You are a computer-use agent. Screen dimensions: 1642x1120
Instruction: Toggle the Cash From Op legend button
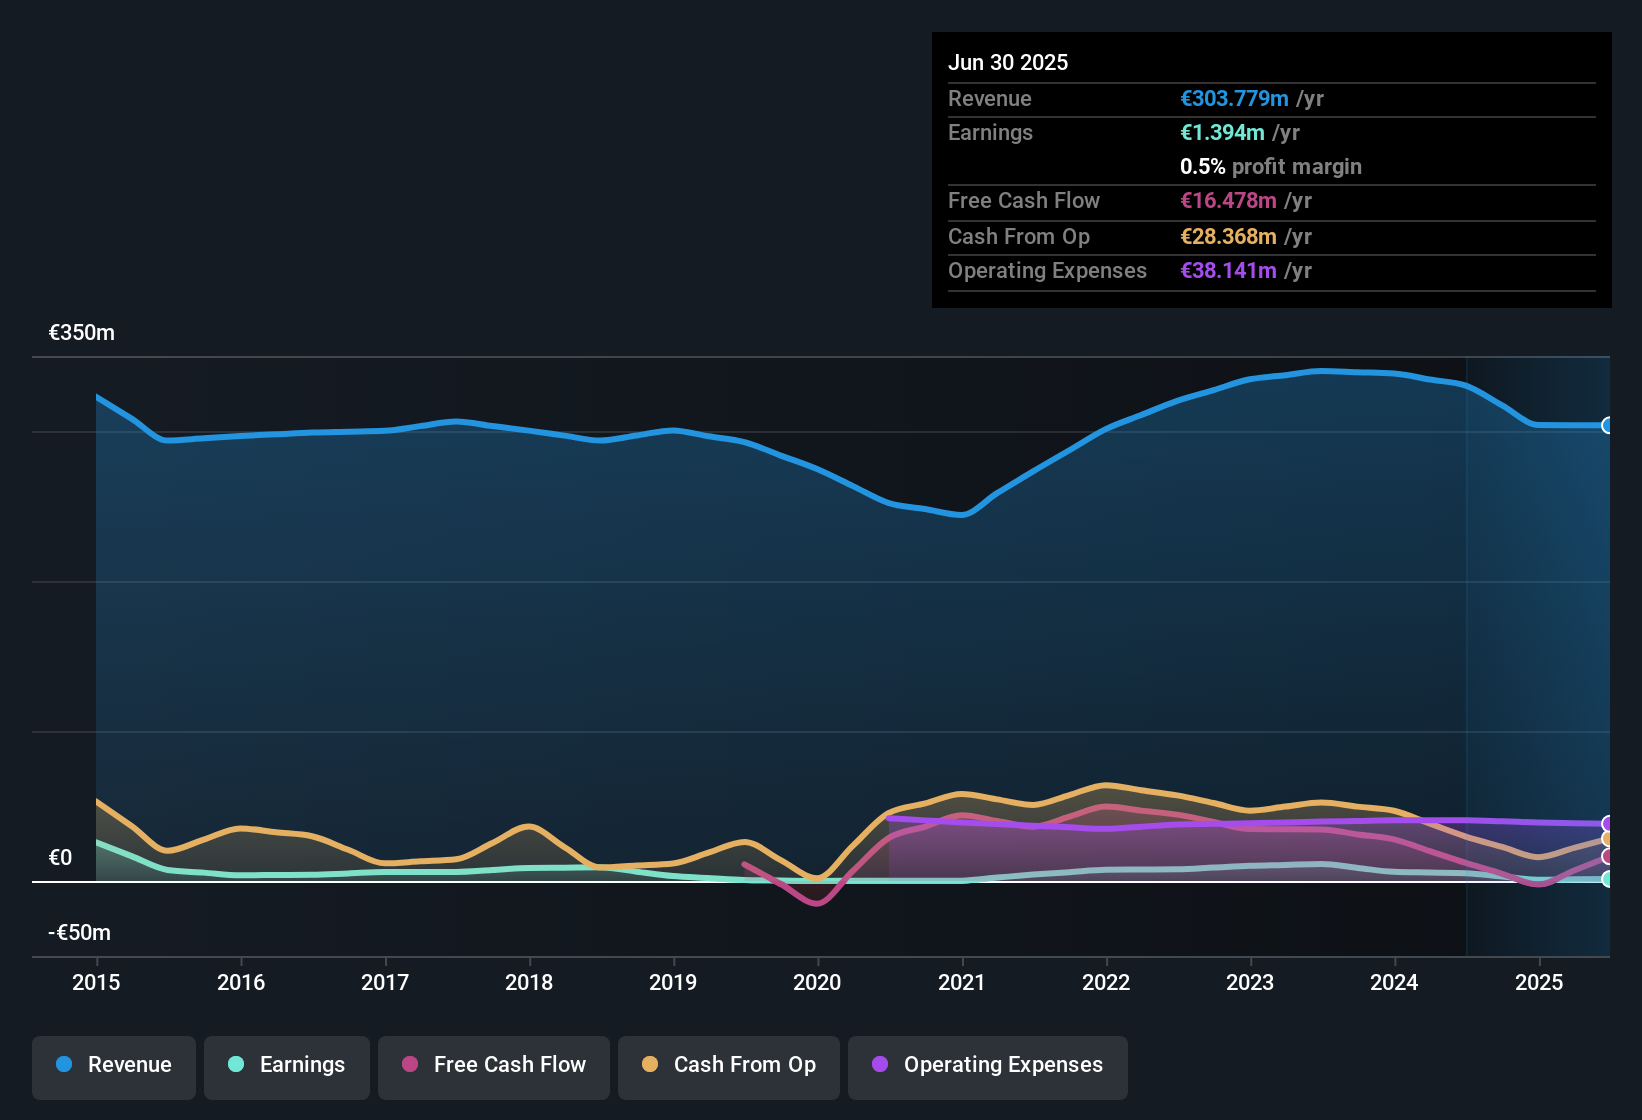pos(729,1065)
